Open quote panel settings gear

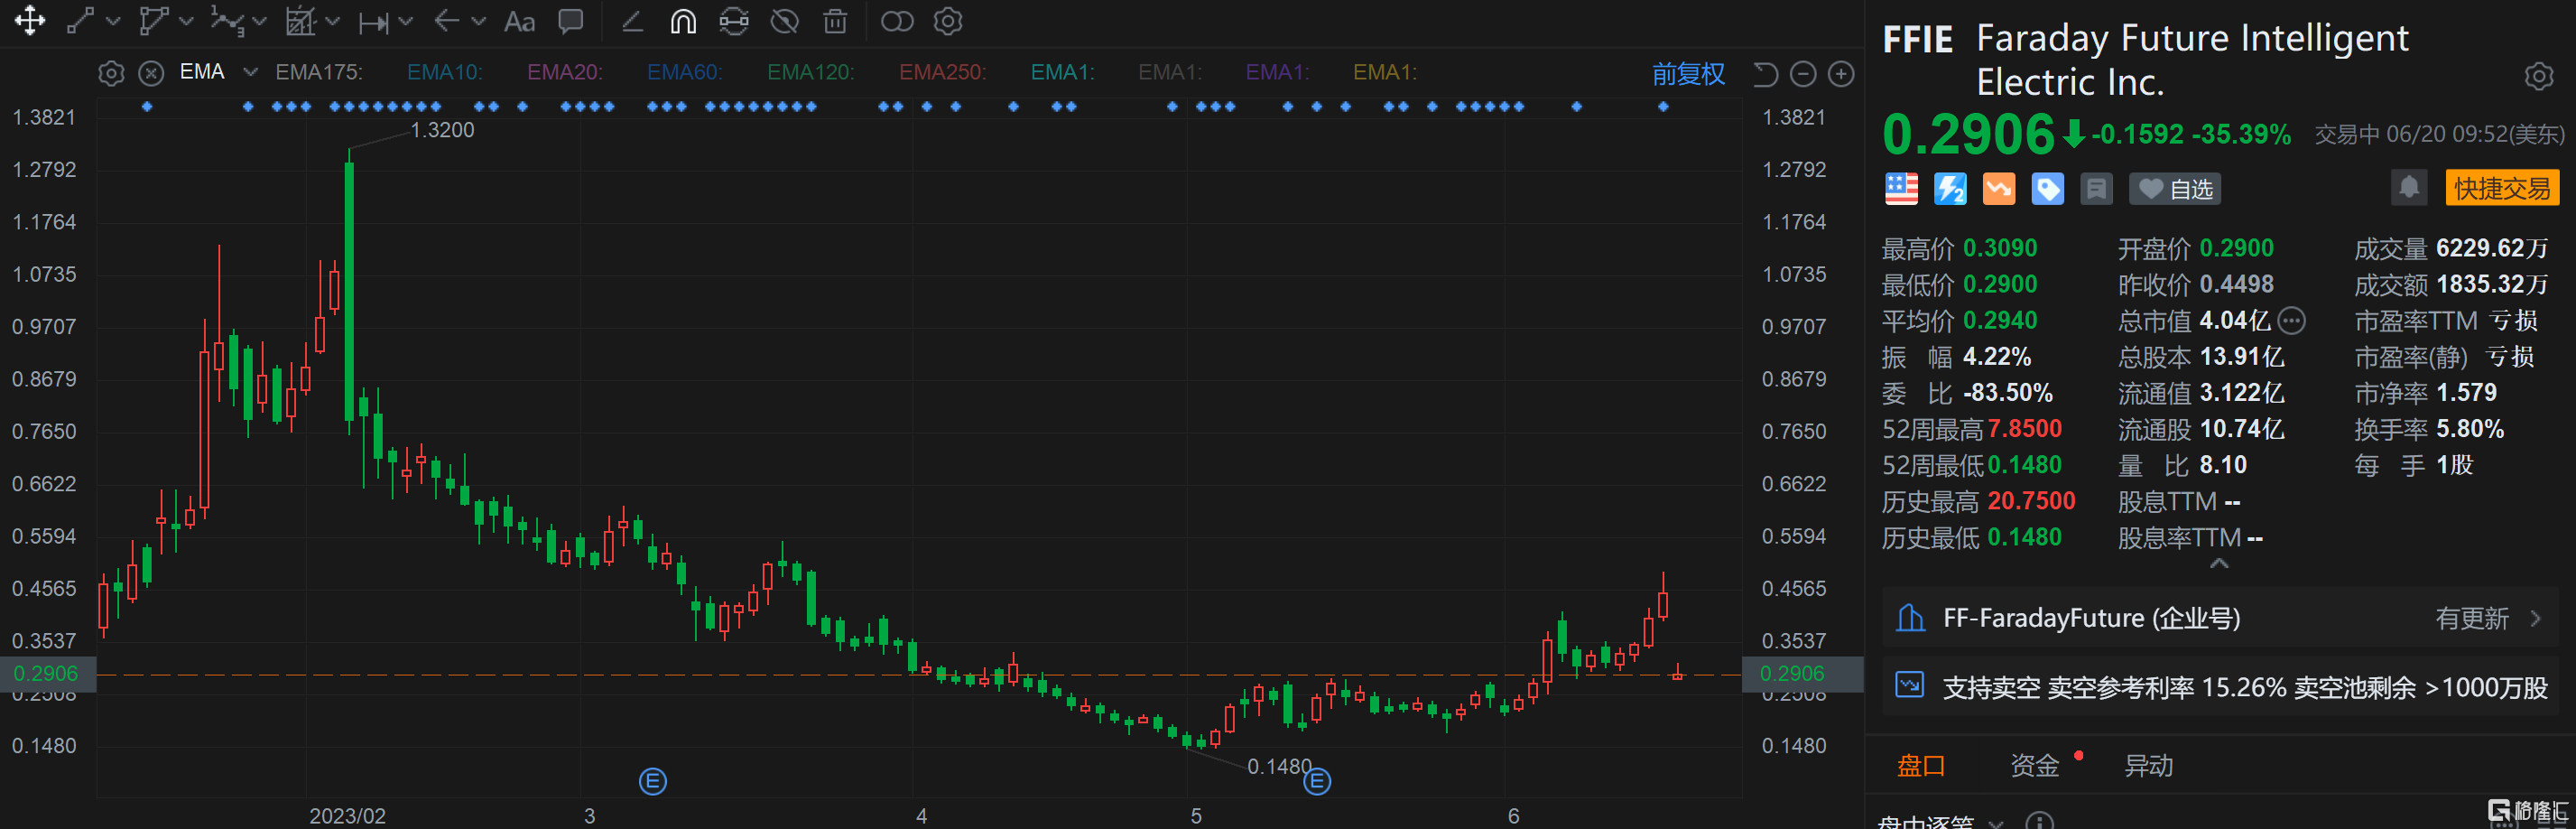point(2538,76)
